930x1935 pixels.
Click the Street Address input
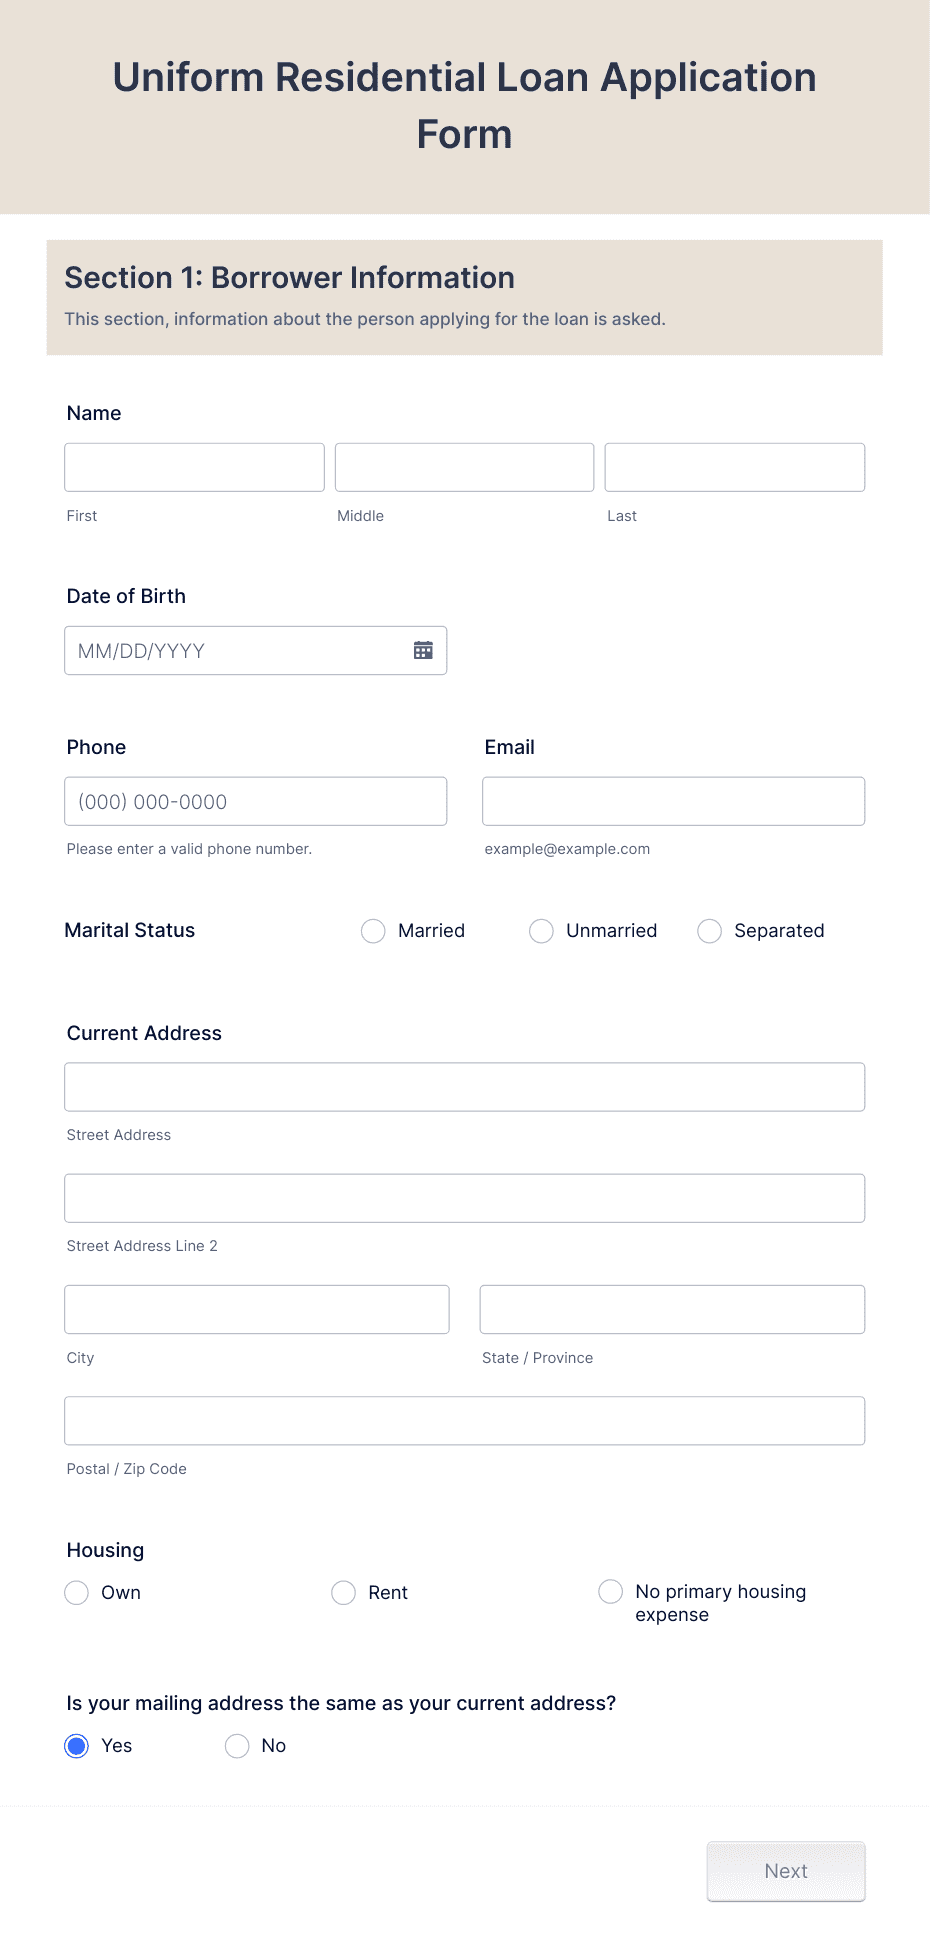(x=464, y=1086)
